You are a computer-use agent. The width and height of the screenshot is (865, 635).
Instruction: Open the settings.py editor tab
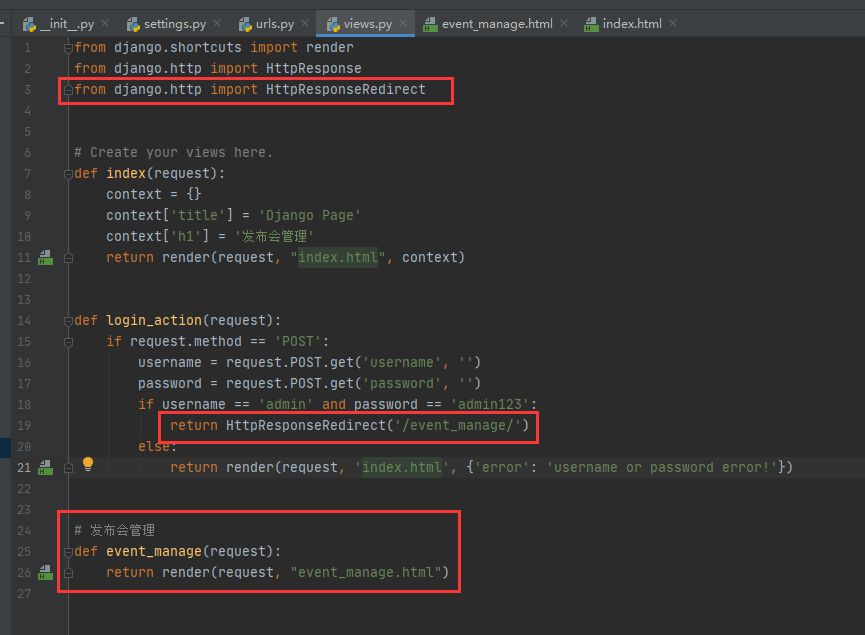pyautogui.click(x=174, y=24)
